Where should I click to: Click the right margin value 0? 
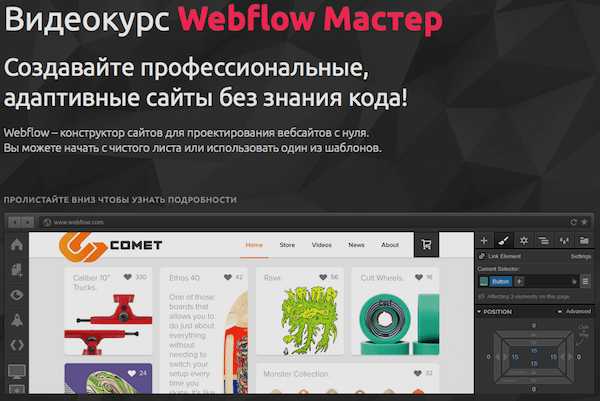(579, 357)
